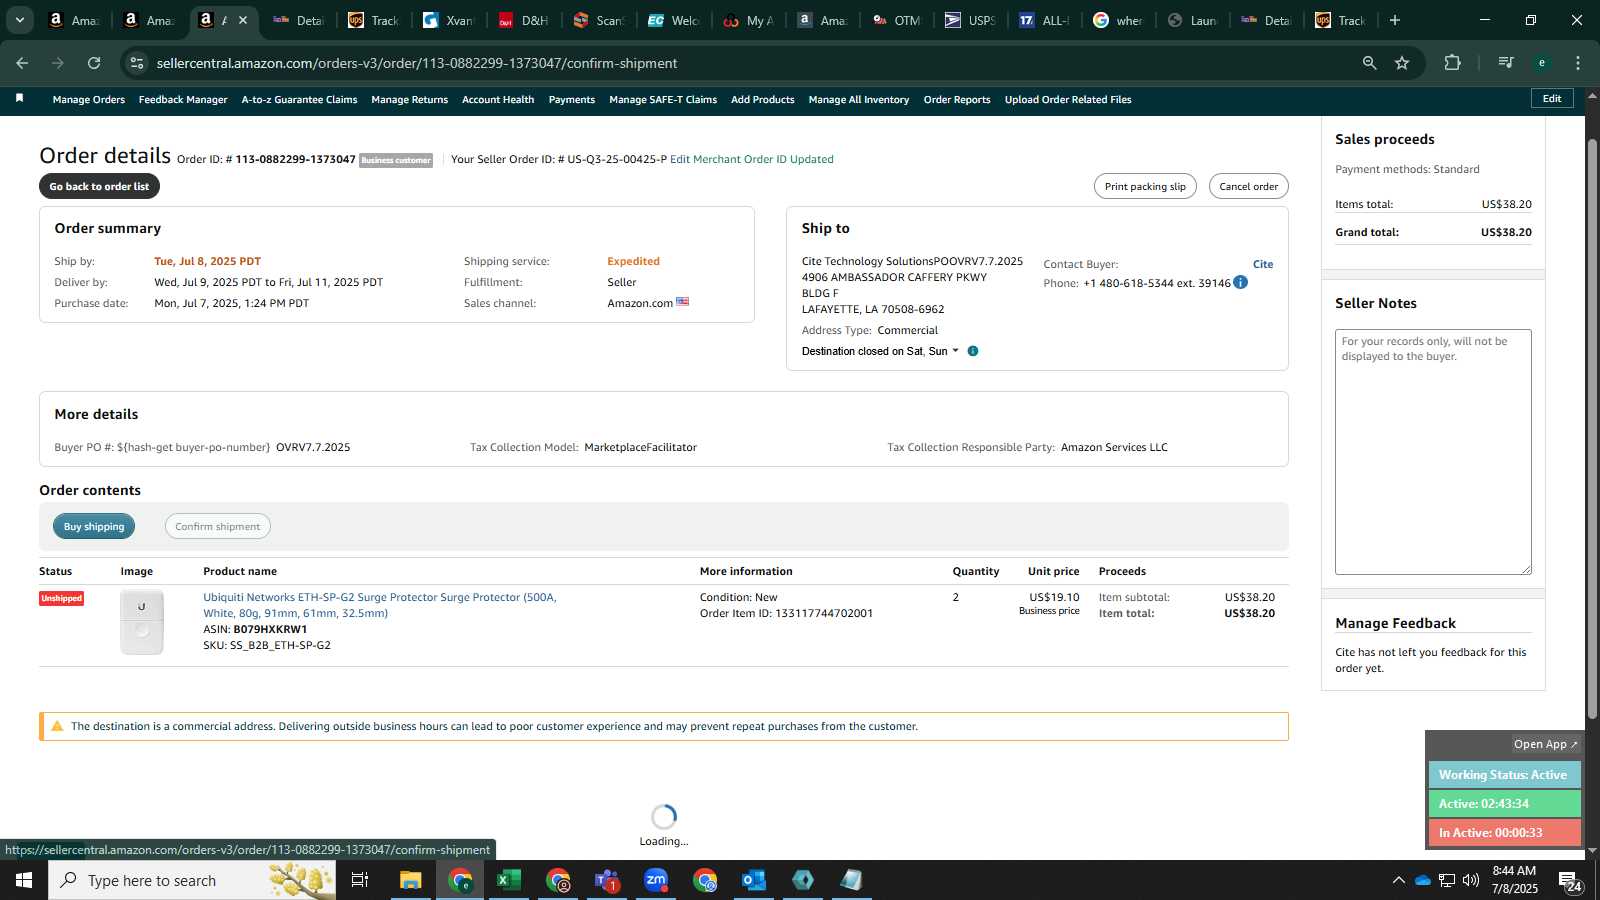Image resolution: width=1600 pixels, height=900 pixels.
Task: Open the Chrome extensions puzzle icon
Action: click(x=1452, y=63)
